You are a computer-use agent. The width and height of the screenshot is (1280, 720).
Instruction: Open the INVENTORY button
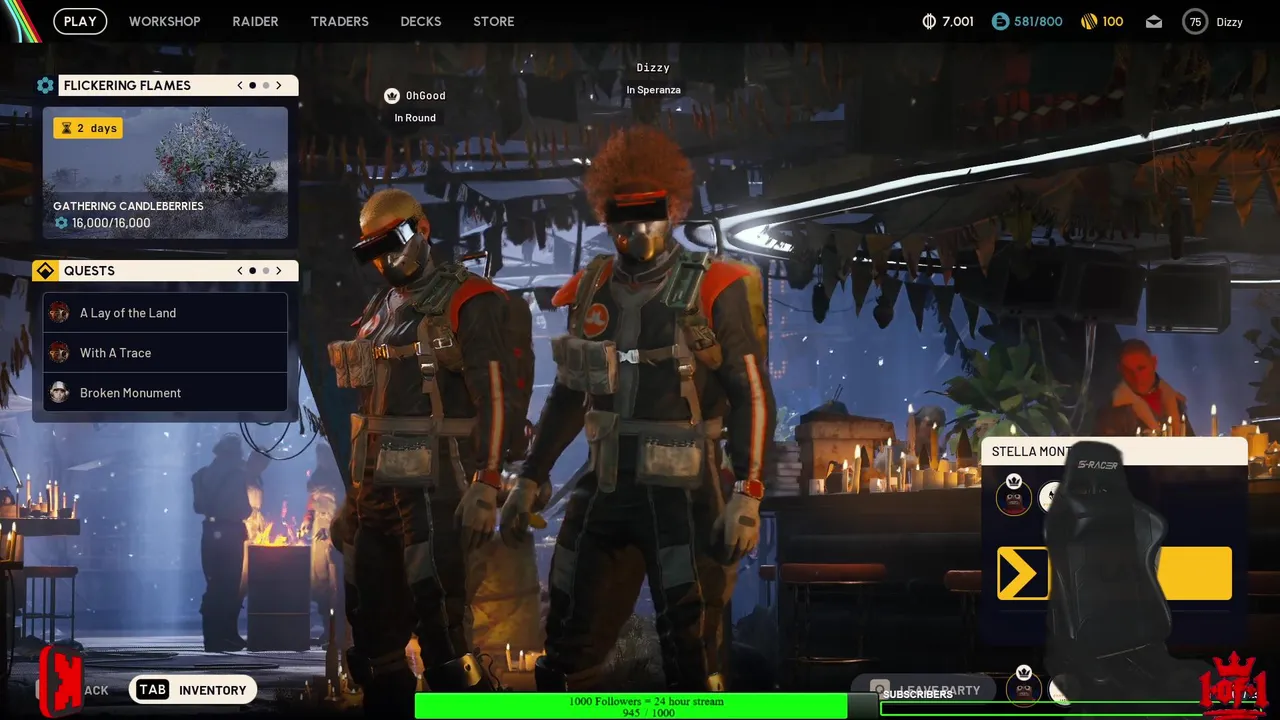pos(194,690)
